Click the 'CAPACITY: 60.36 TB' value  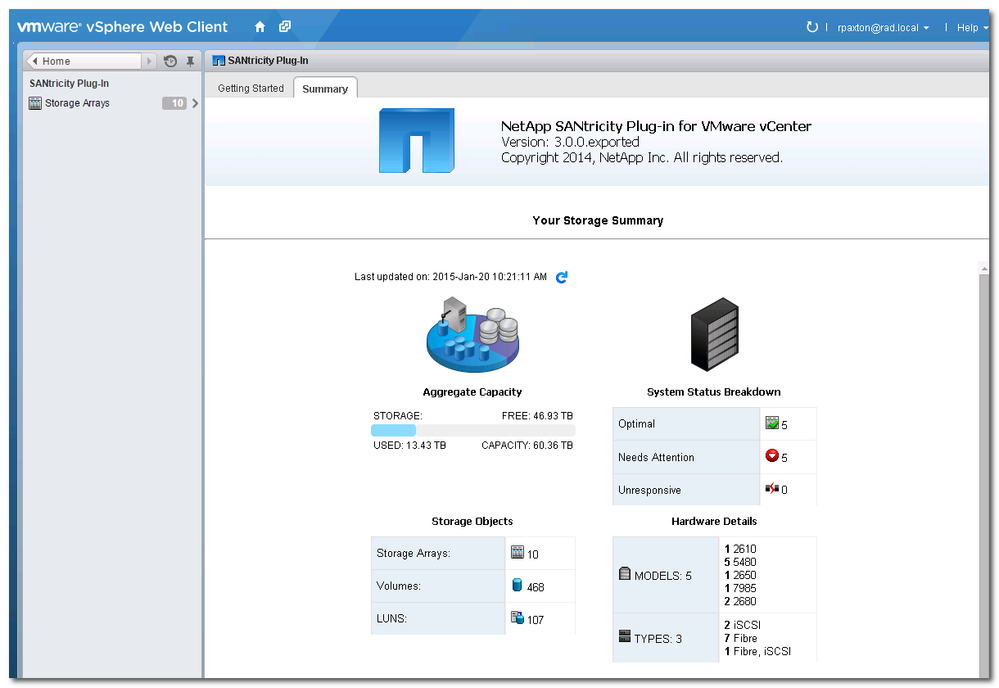(x=527, y=445)
